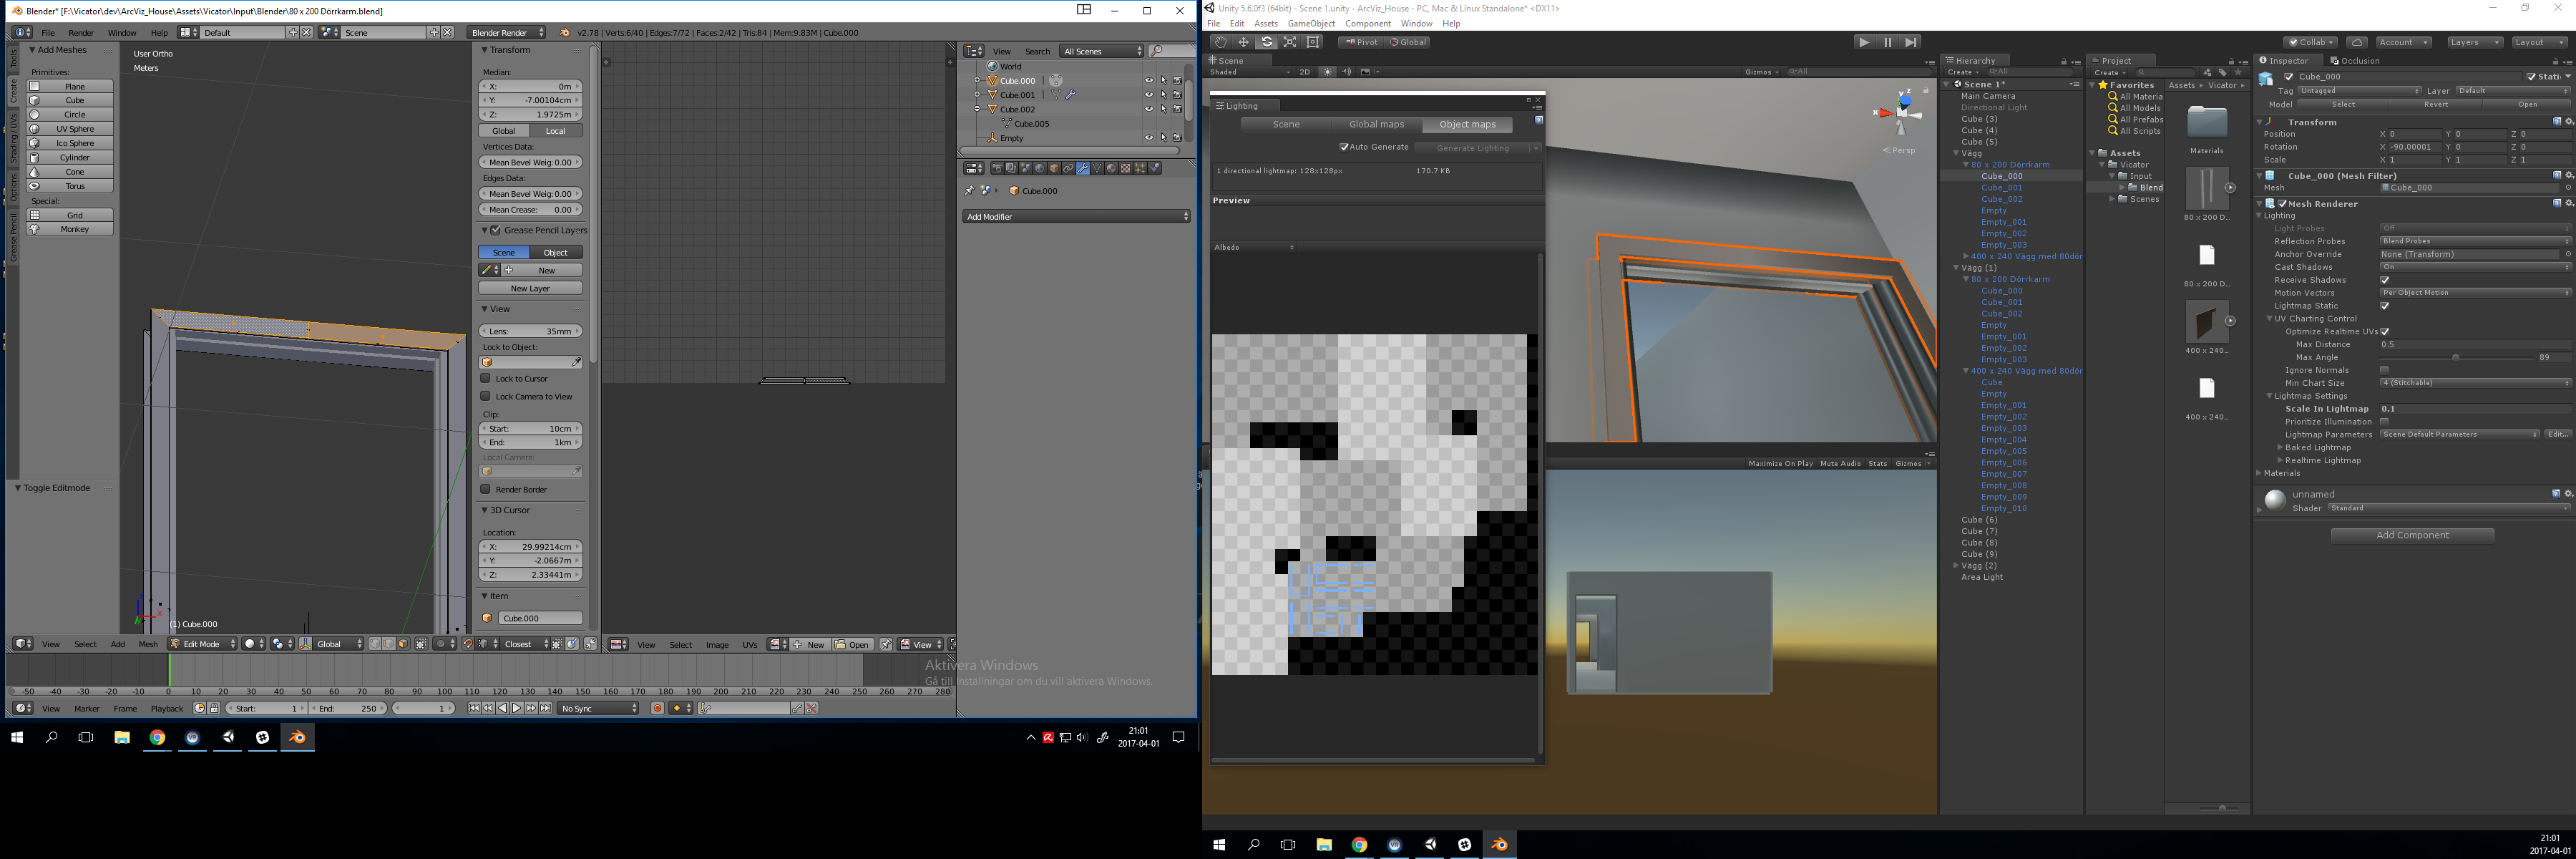
Task: Click Local in Blender's Transform panel
Action: coord(556,131)
